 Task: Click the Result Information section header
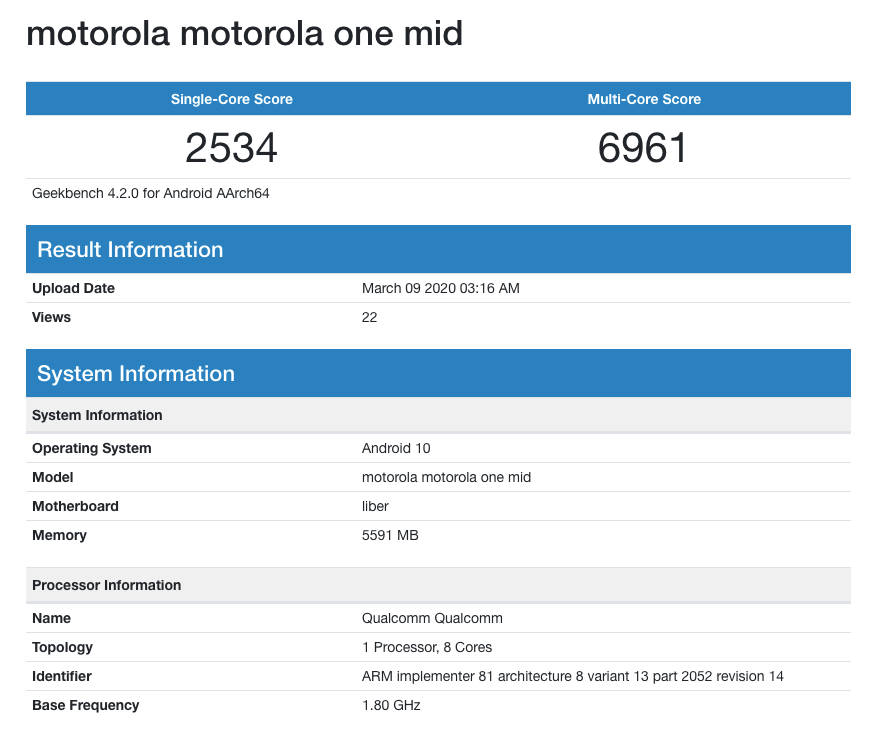128,249
